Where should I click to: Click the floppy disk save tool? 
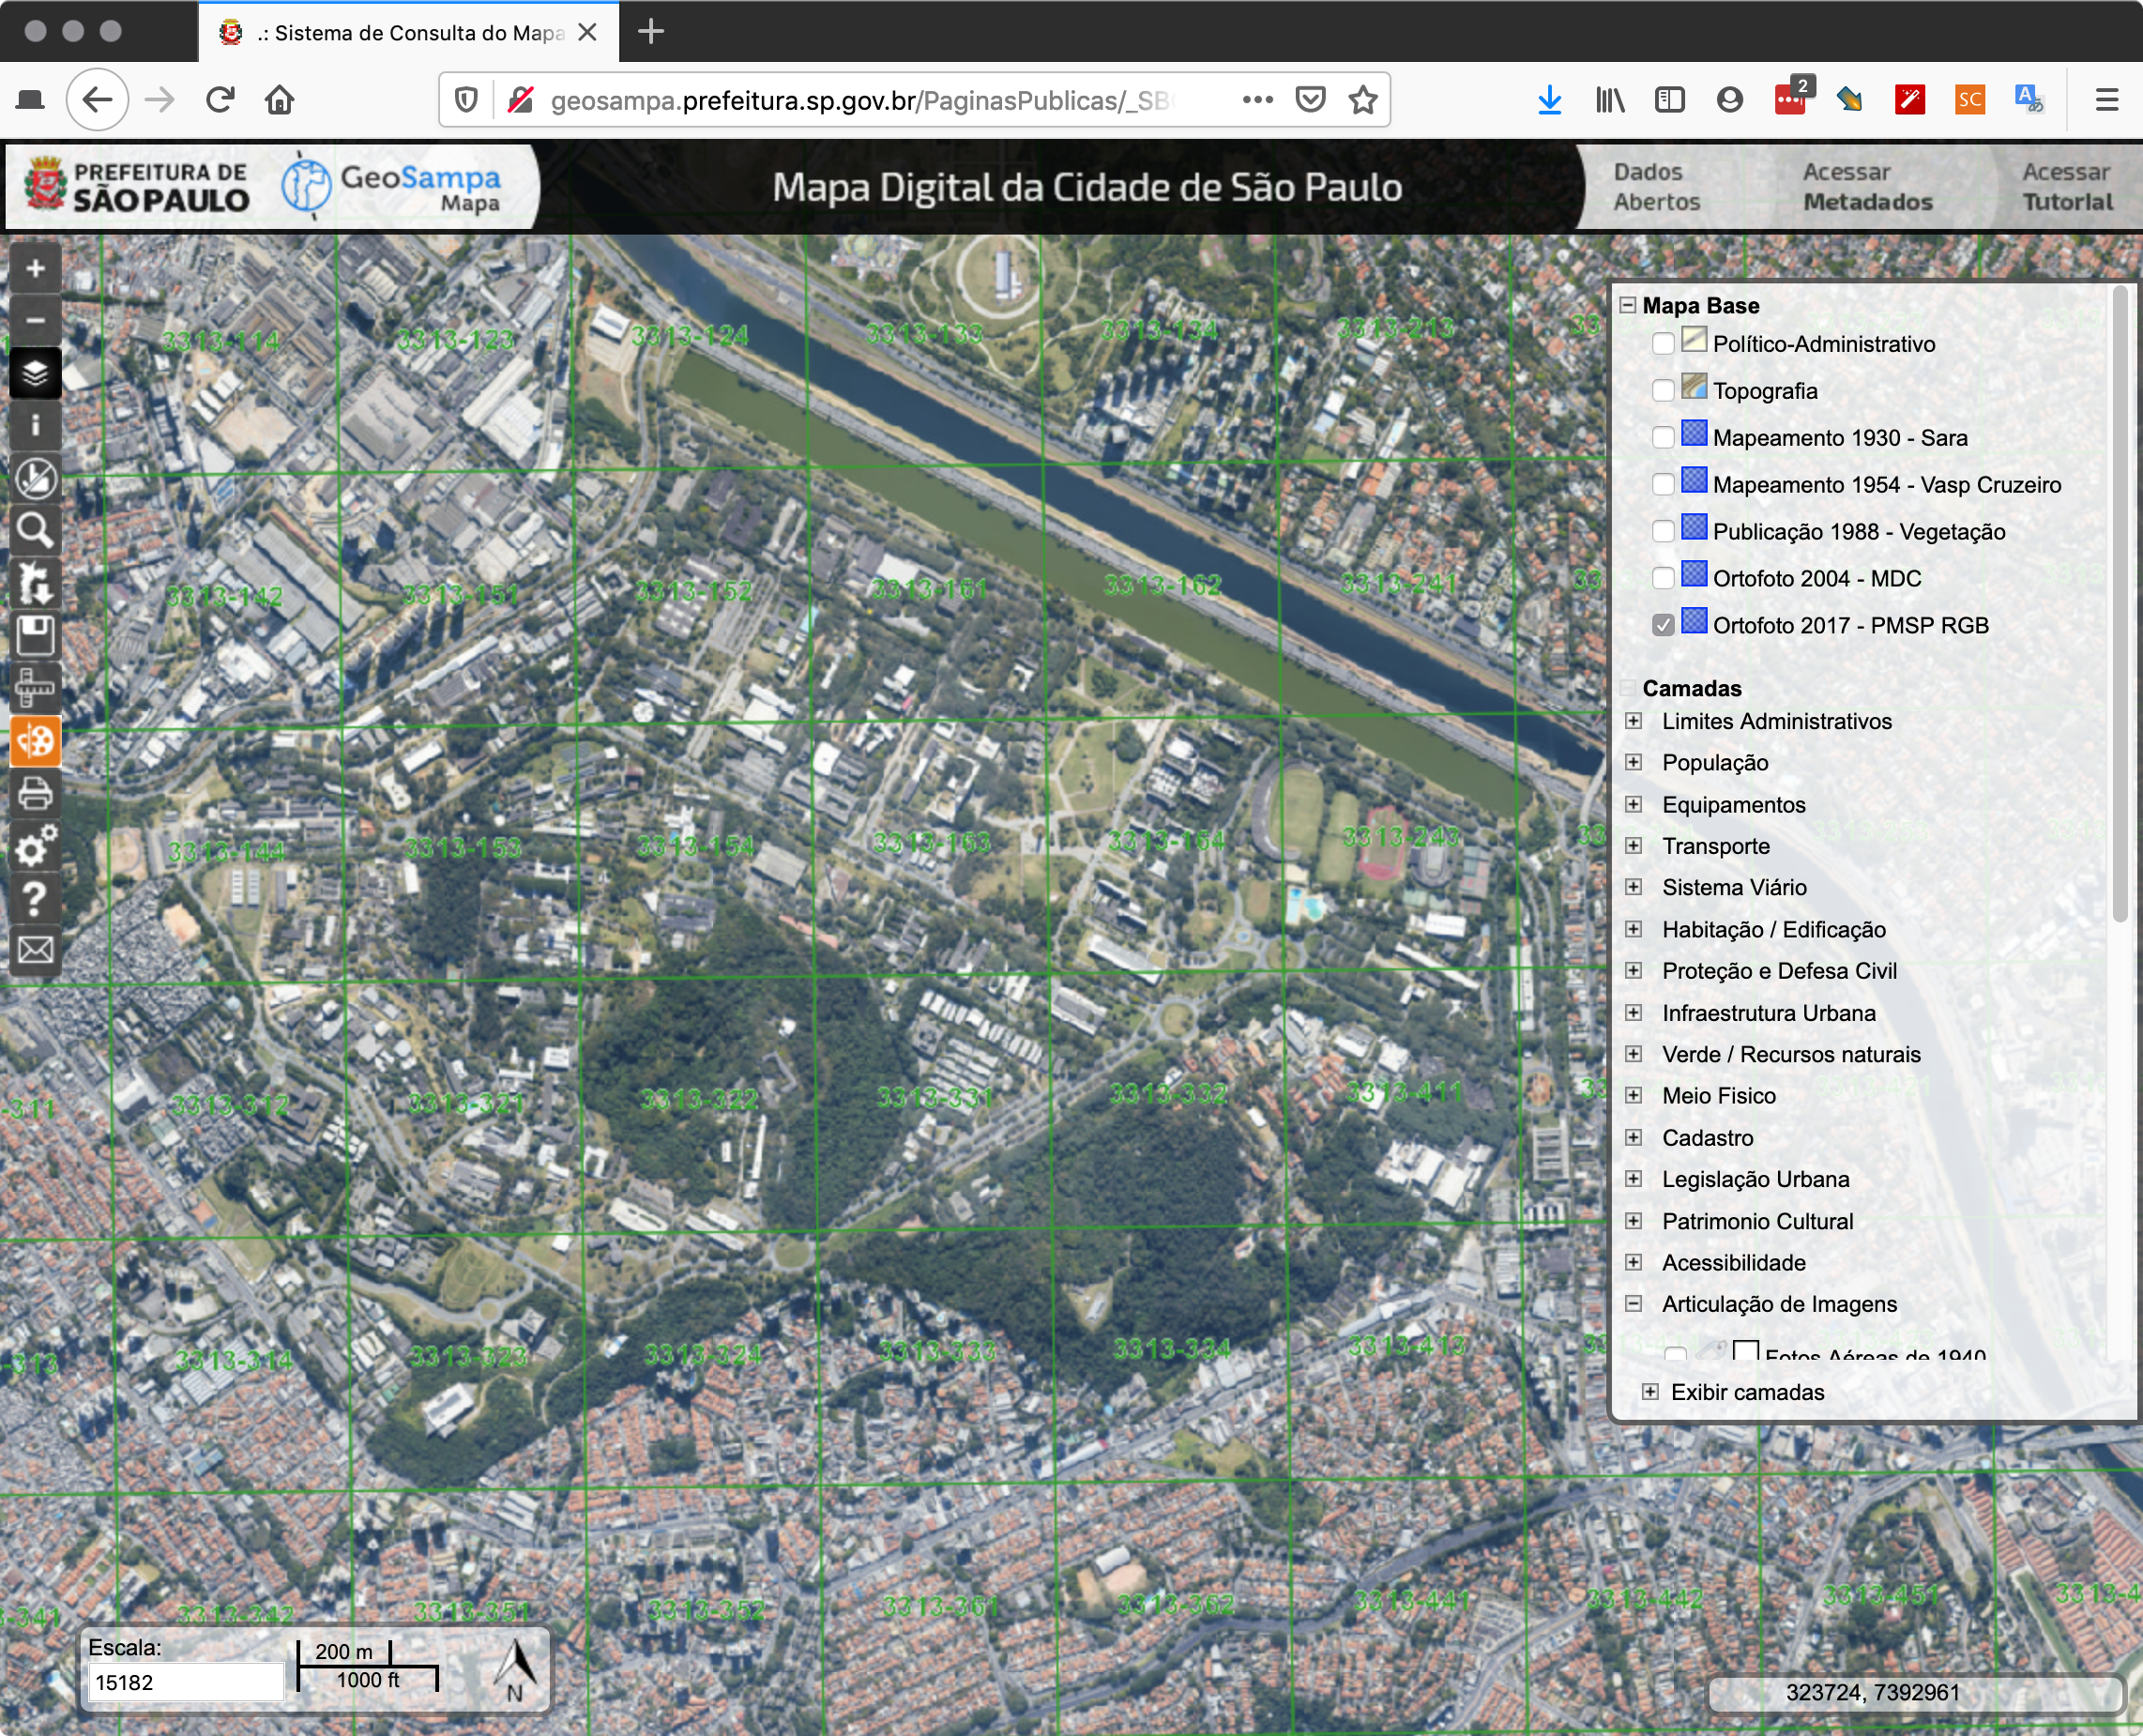35,636
